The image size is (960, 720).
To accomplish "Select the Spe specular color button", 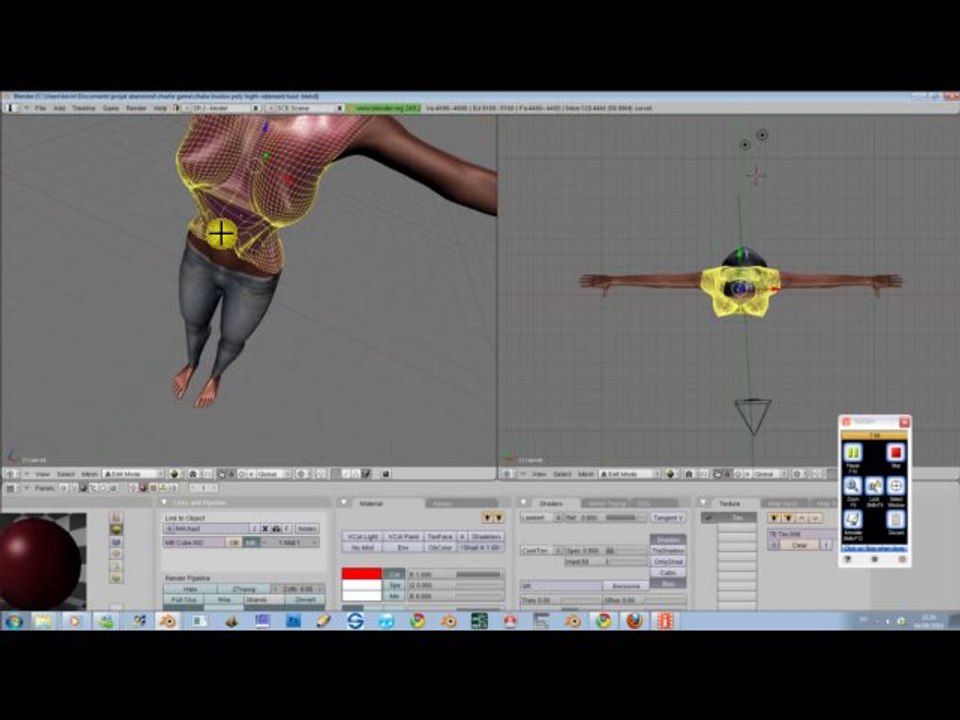I will click(x=395, y=585).
